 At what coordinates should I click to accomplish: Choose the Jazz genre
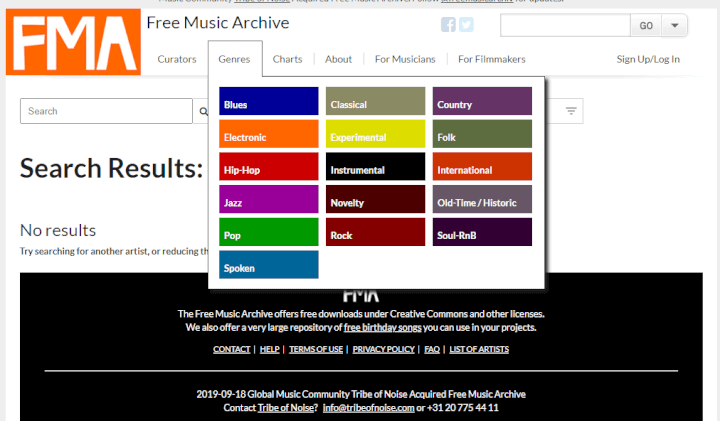(x=269, y=199)
